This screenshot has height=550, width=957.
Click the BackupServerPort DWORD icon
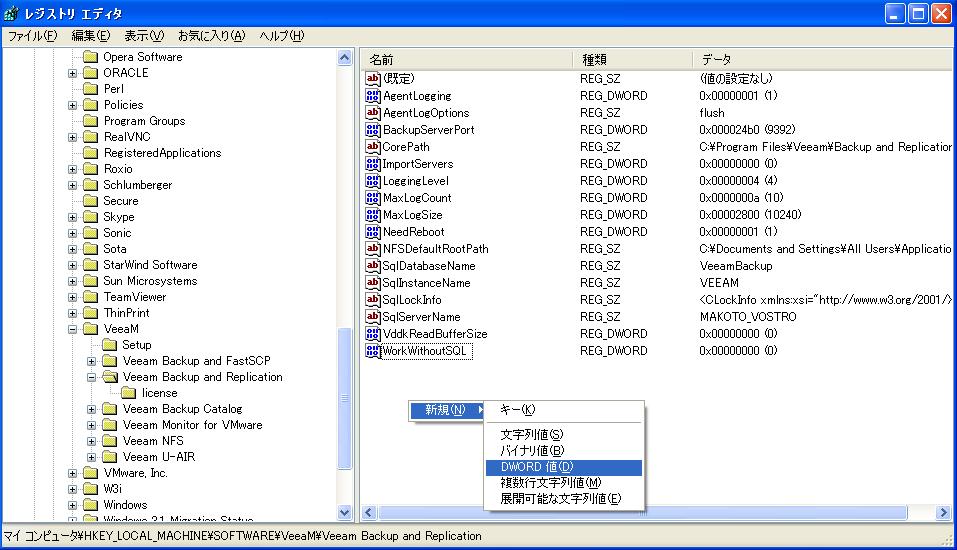pos(372,130)
